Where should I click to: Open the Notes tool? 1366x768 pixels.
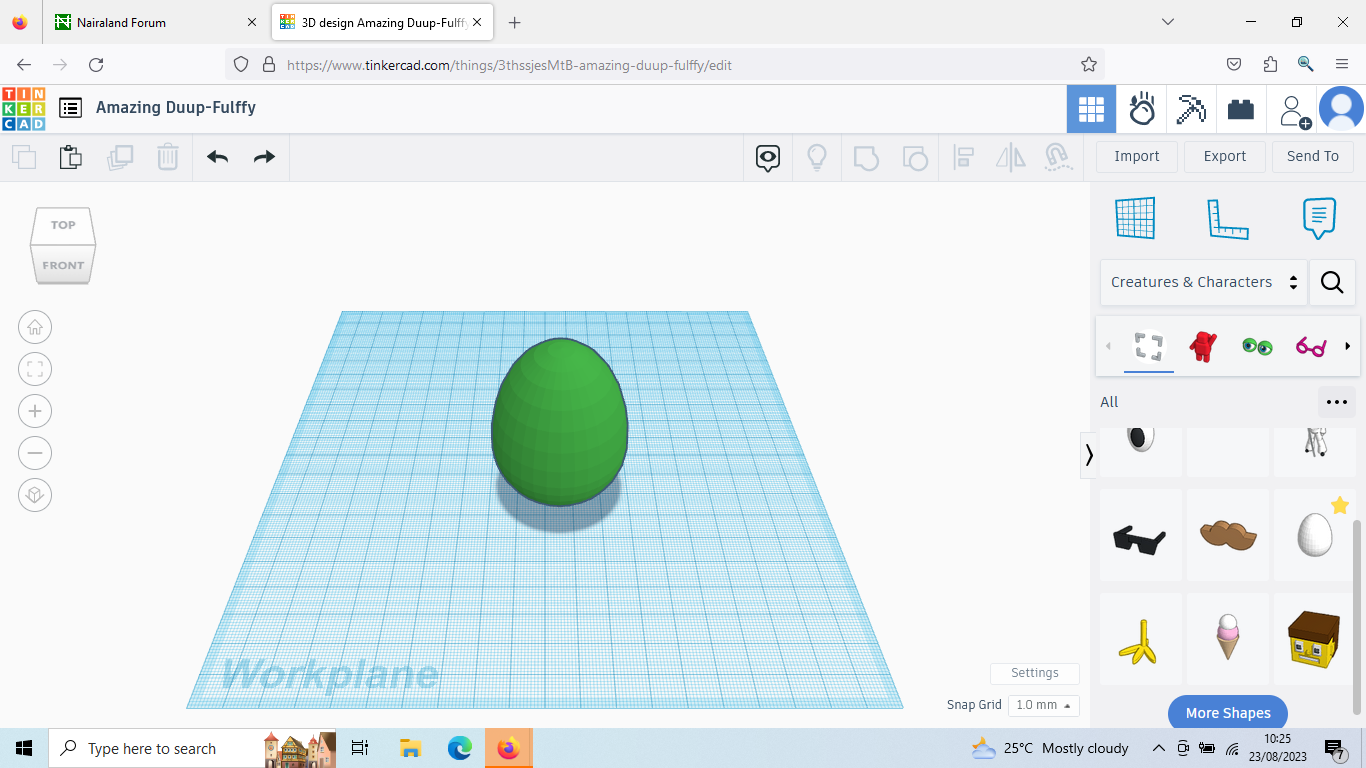[1319, 218]
